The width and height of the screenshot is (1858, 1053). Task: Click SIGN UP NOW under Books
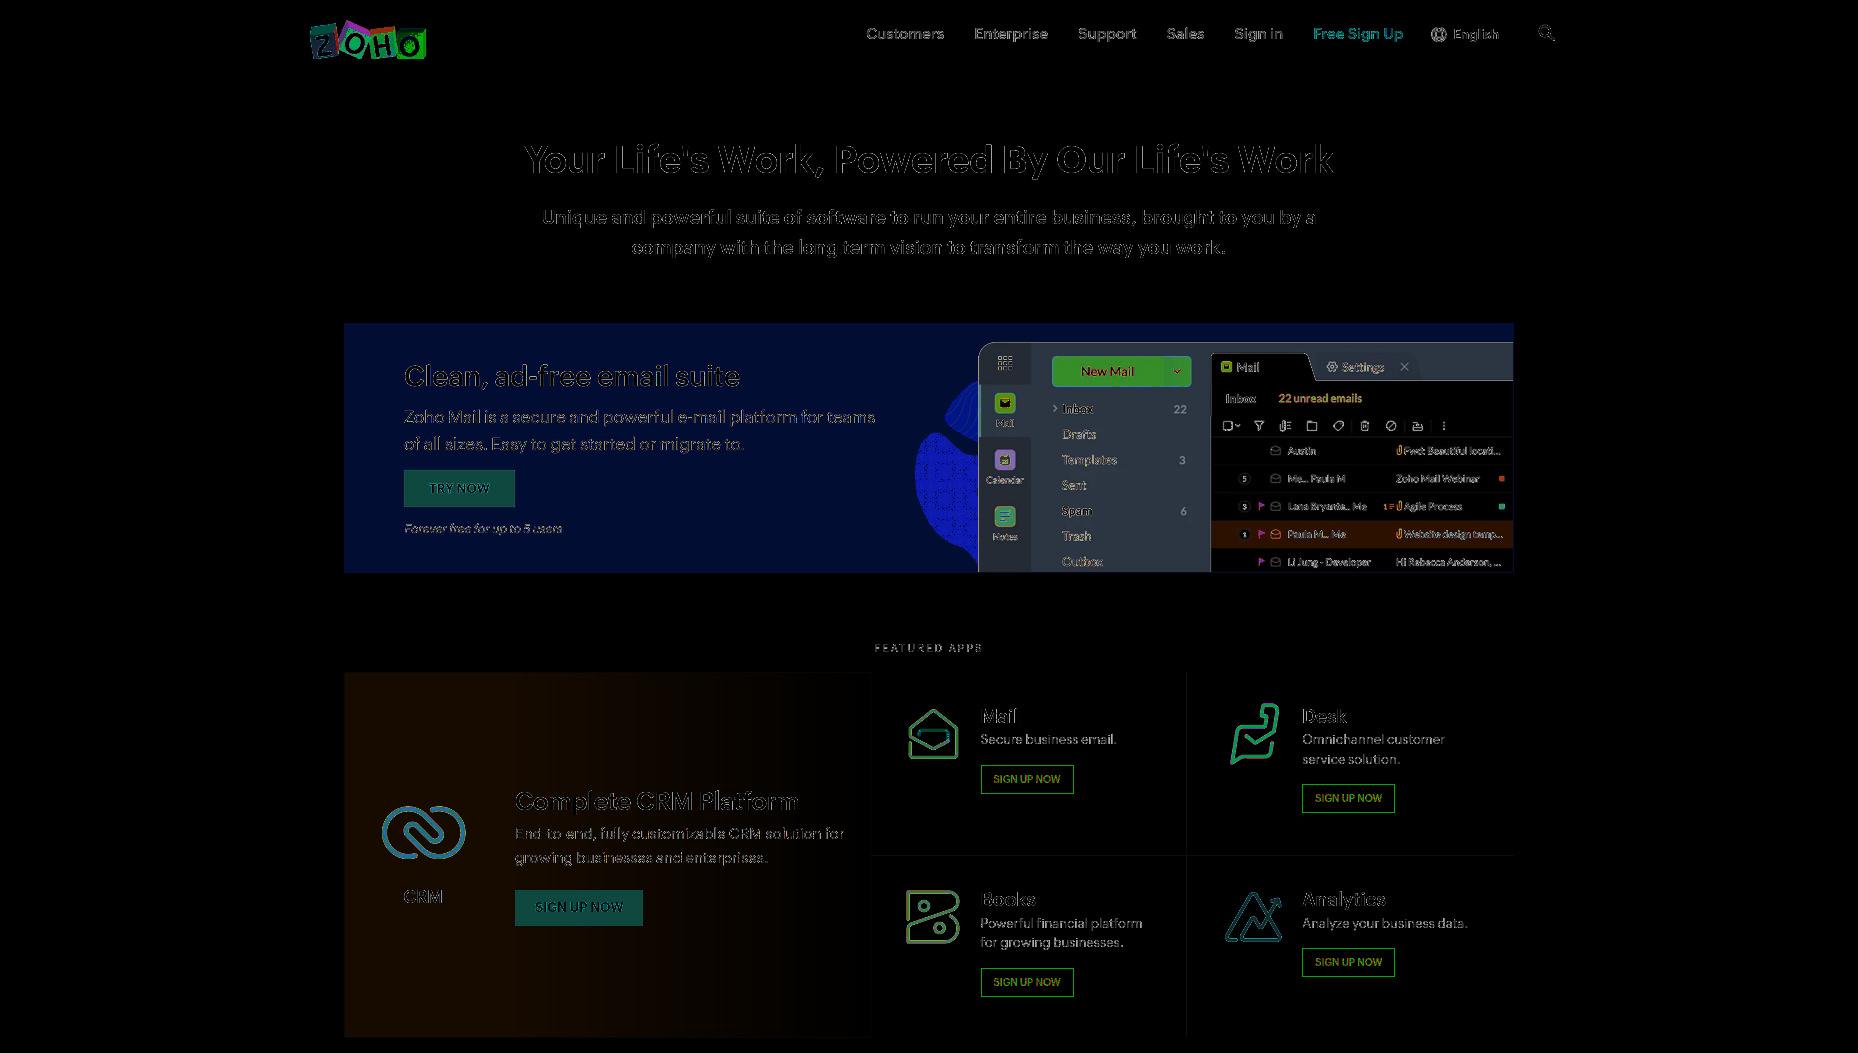coord(1027,982)
